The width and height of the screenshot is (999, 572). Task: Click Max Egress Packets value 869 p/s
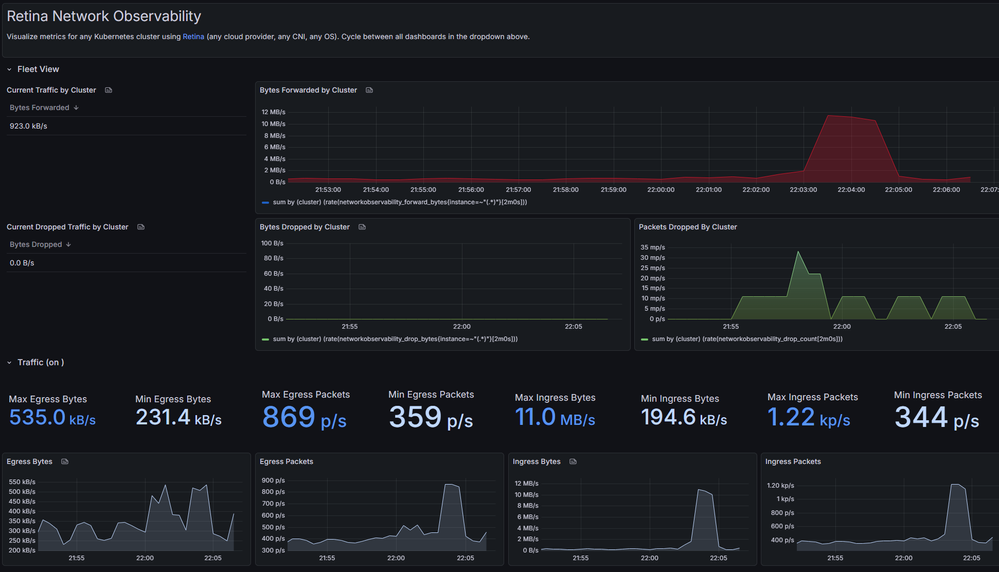click(x=304, y=418)
